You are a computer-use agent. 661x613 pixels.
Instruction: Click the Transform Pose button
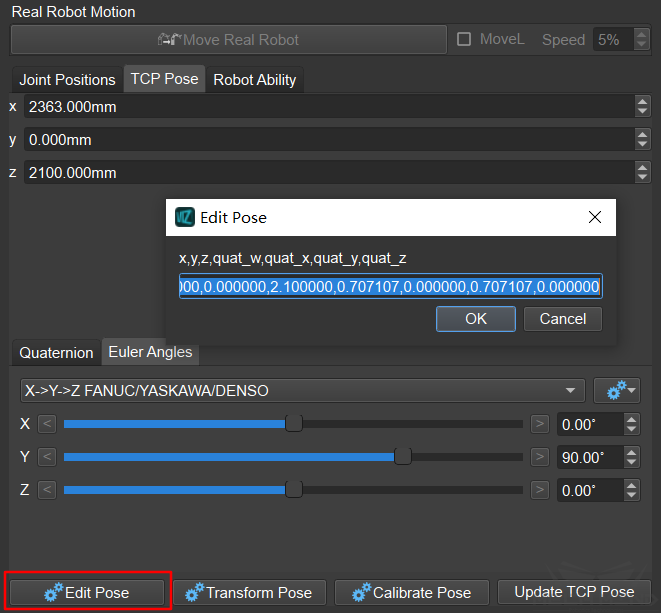(x=249, y=592)
